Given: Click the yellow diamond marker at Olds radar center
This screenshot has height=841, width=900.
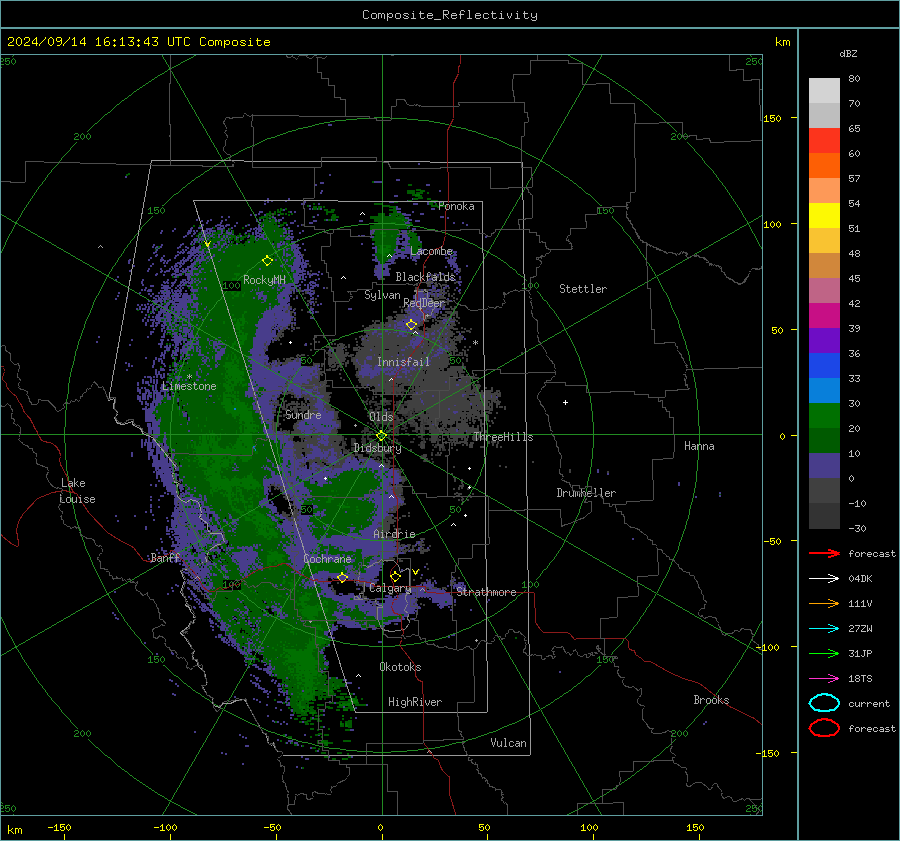Looking at the screenshot, I should point(382,436).
